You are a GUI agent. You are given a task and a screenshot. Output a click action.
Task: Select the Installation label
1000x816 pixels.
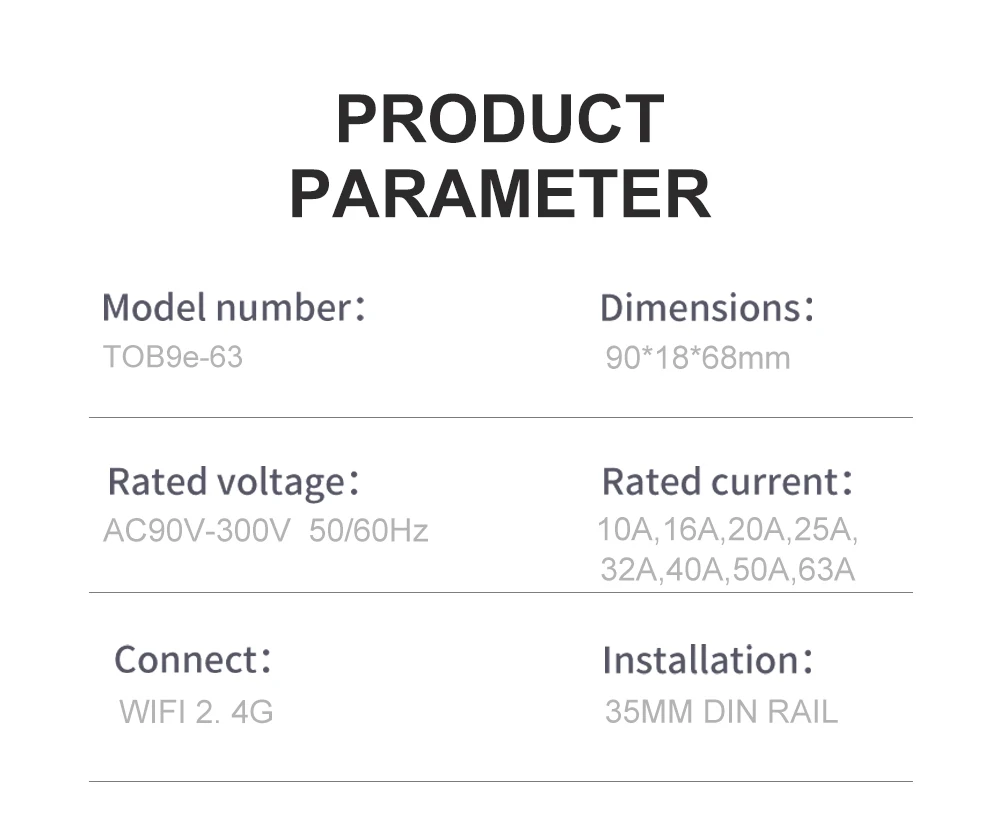(708, 660)
